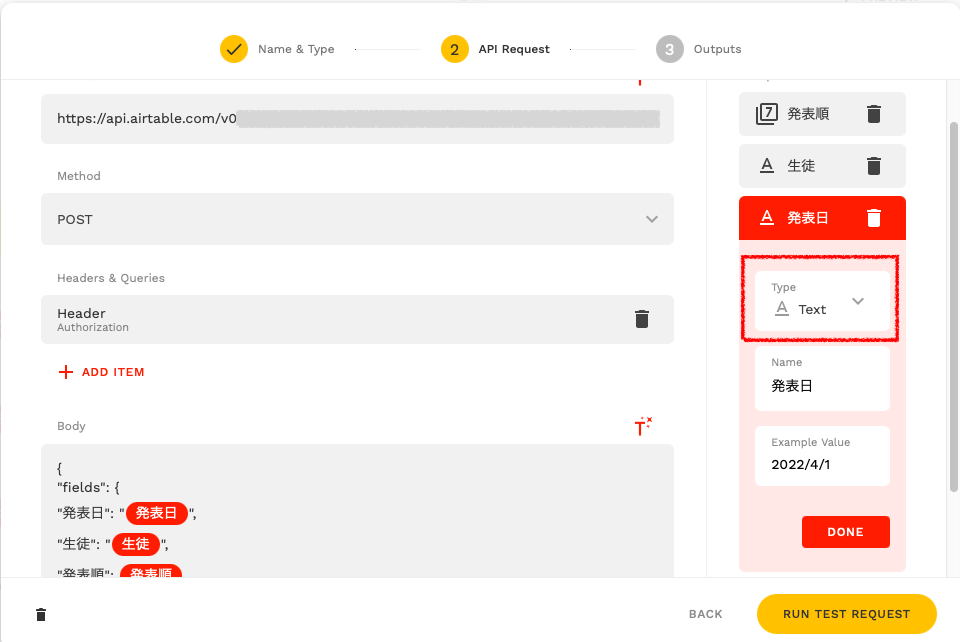Click the text type icon of 生徒

[767, 166]
